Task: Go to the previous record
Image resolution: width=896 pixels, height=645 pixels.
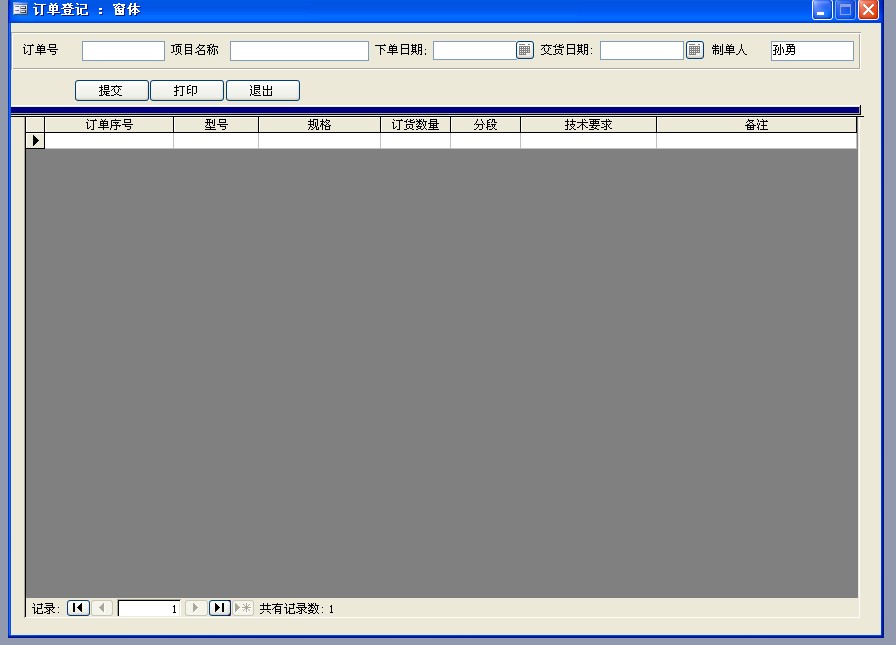Action: (x=103, y=608)
